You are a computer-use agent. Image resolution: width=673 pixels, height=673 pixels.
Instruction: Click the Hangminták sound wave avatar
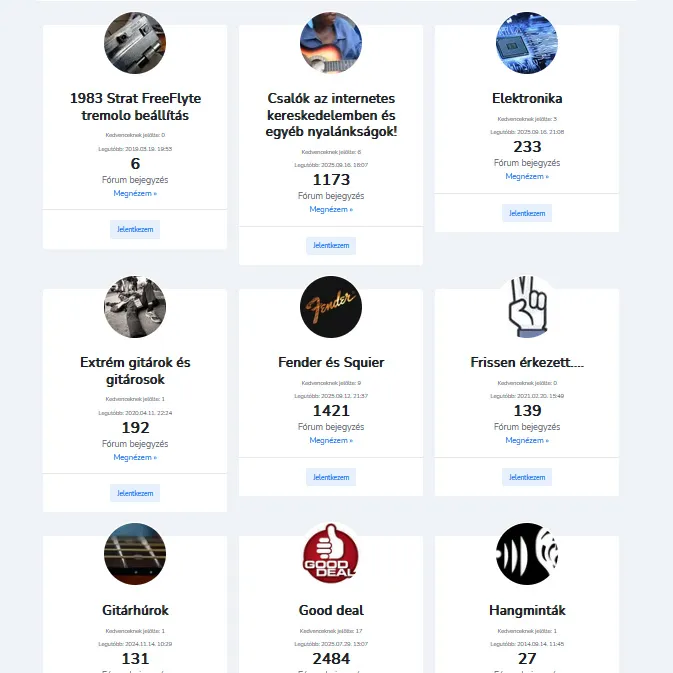527,553
